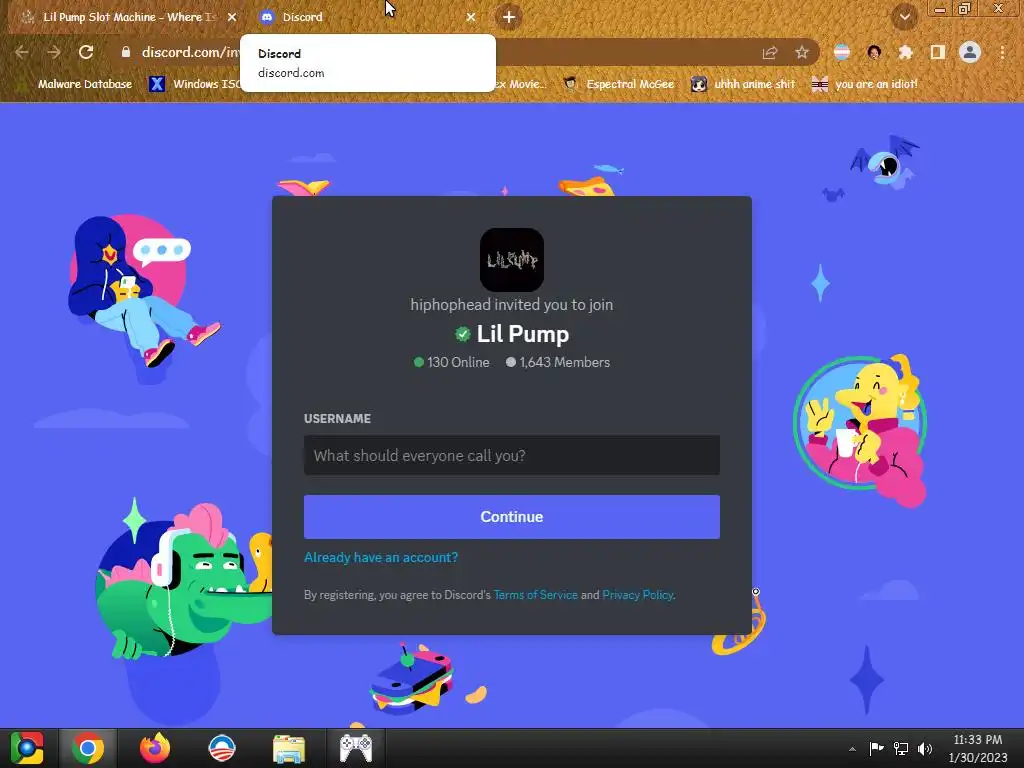Image resolution: width=1024 pixels, height=768 pixels.
Task: Expand the tab search dropdown
Action: 905,17
